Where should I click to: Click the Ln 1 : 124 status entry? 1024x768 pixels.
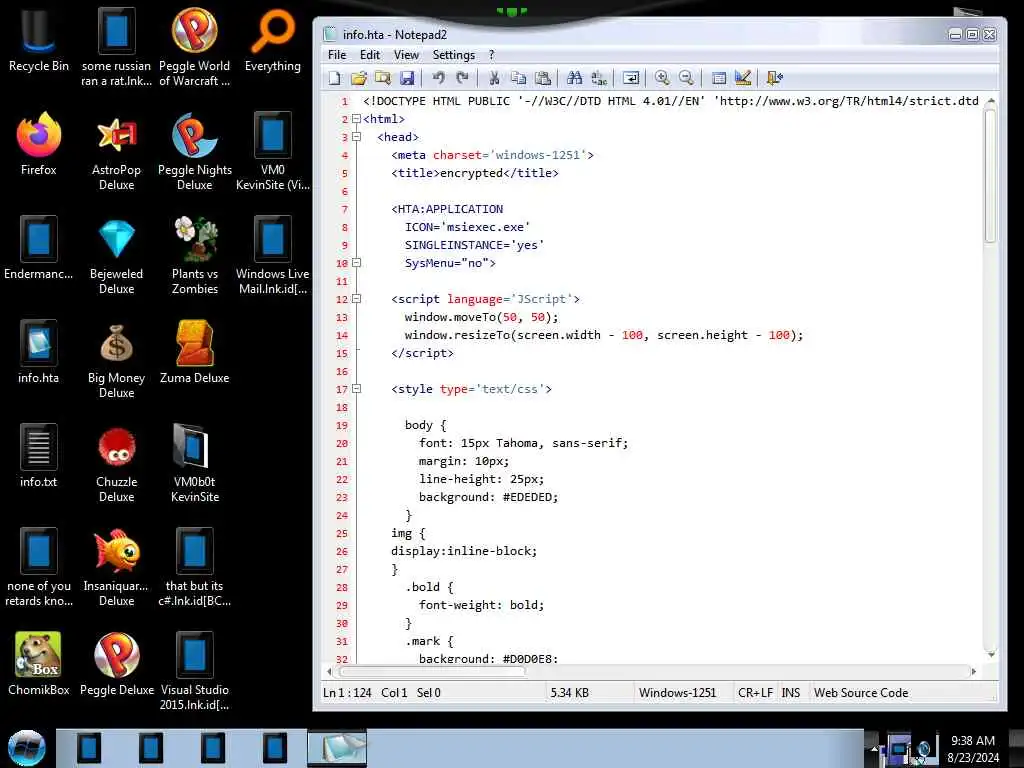pyautogui.click(x=347, y=693)
